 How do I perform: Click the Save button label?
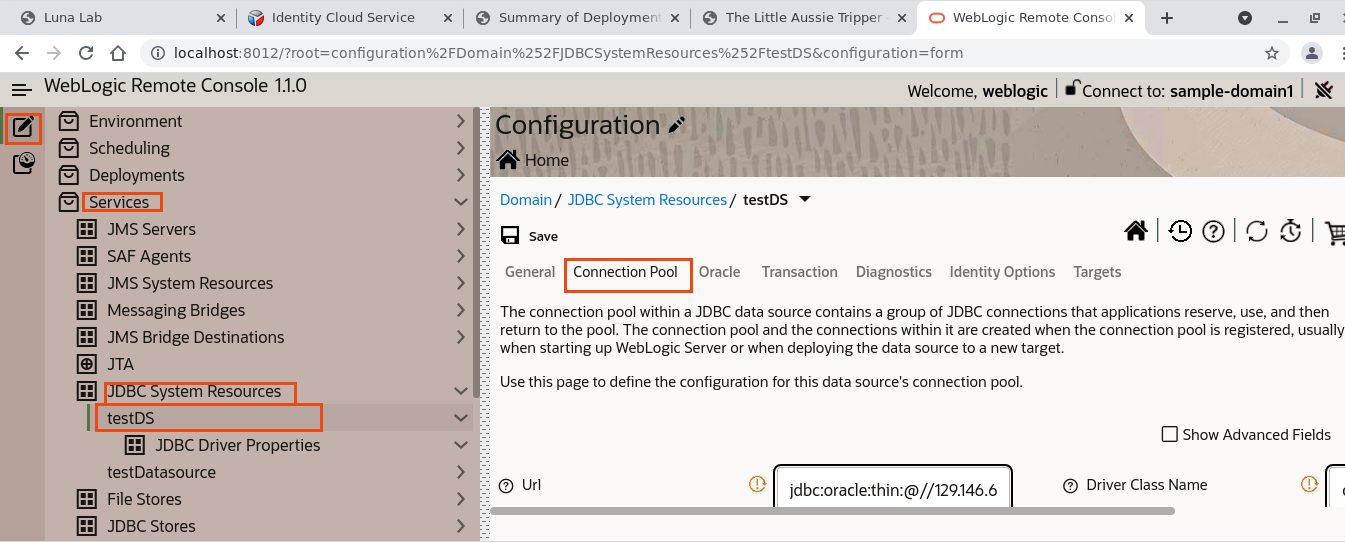[543, 237]
